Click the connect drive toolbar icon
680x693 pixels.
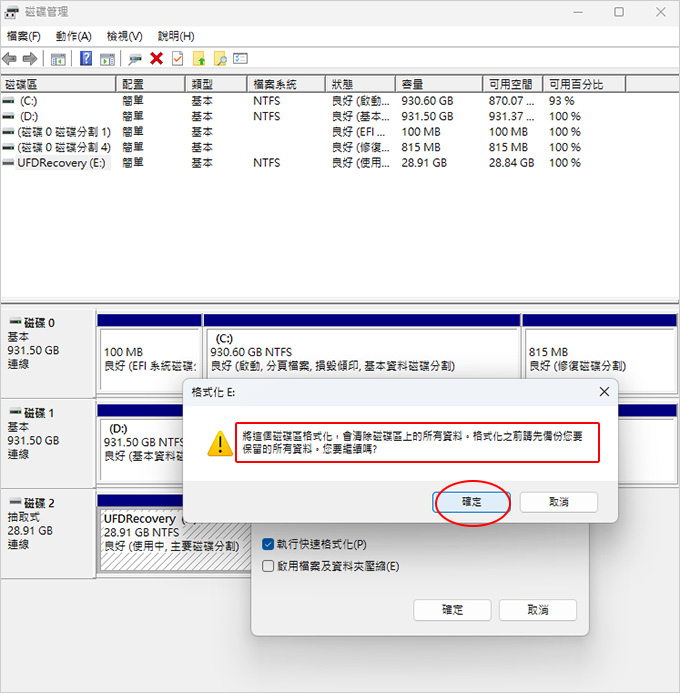tap(135, 59)
